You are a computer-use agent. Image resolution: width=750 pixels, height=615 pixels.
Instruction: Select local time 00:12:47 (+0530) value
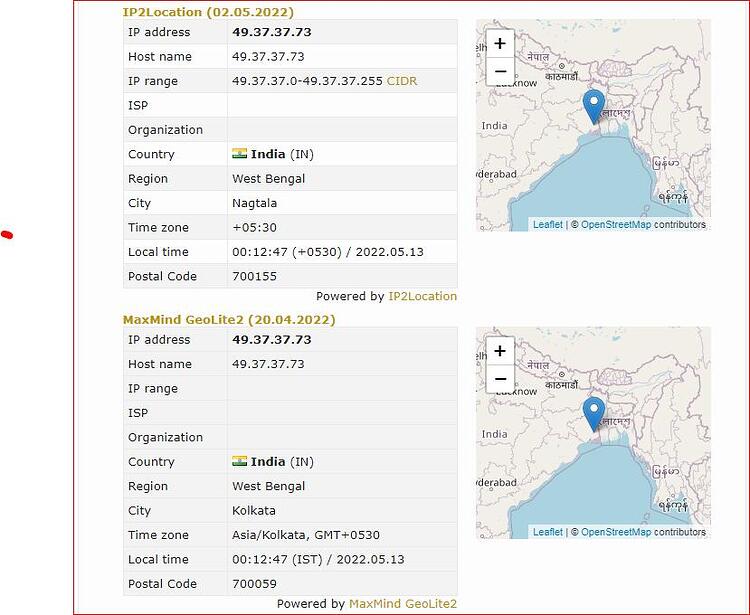coord(328,252)
